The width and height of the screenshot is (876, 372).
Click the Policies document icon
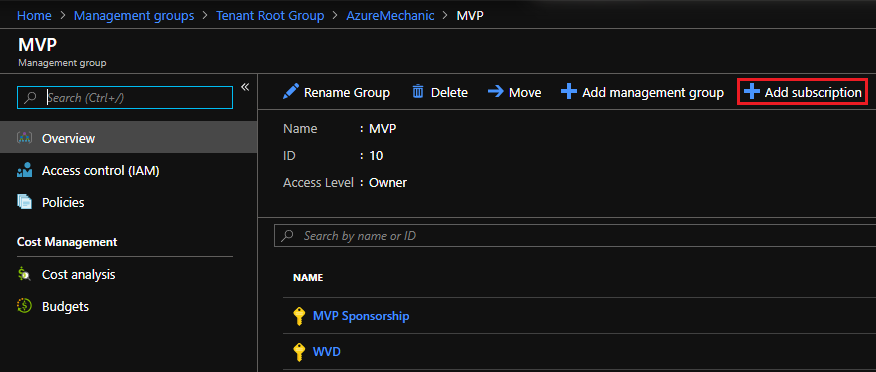pyautogui.click(x=25, y=202)
